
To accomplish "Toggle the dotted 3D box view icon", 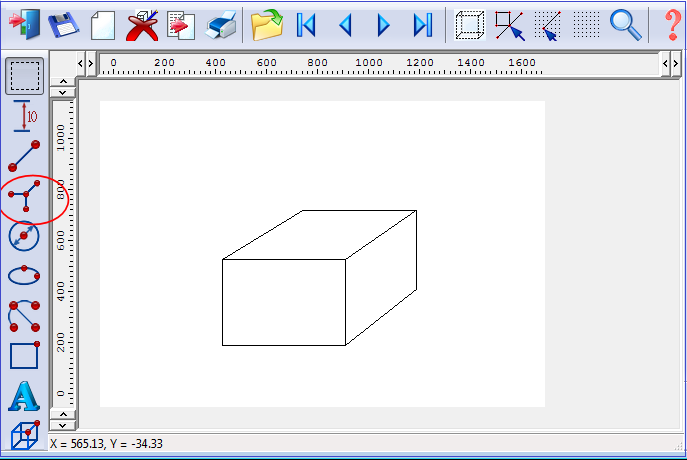I will click(x=470, y=25).
